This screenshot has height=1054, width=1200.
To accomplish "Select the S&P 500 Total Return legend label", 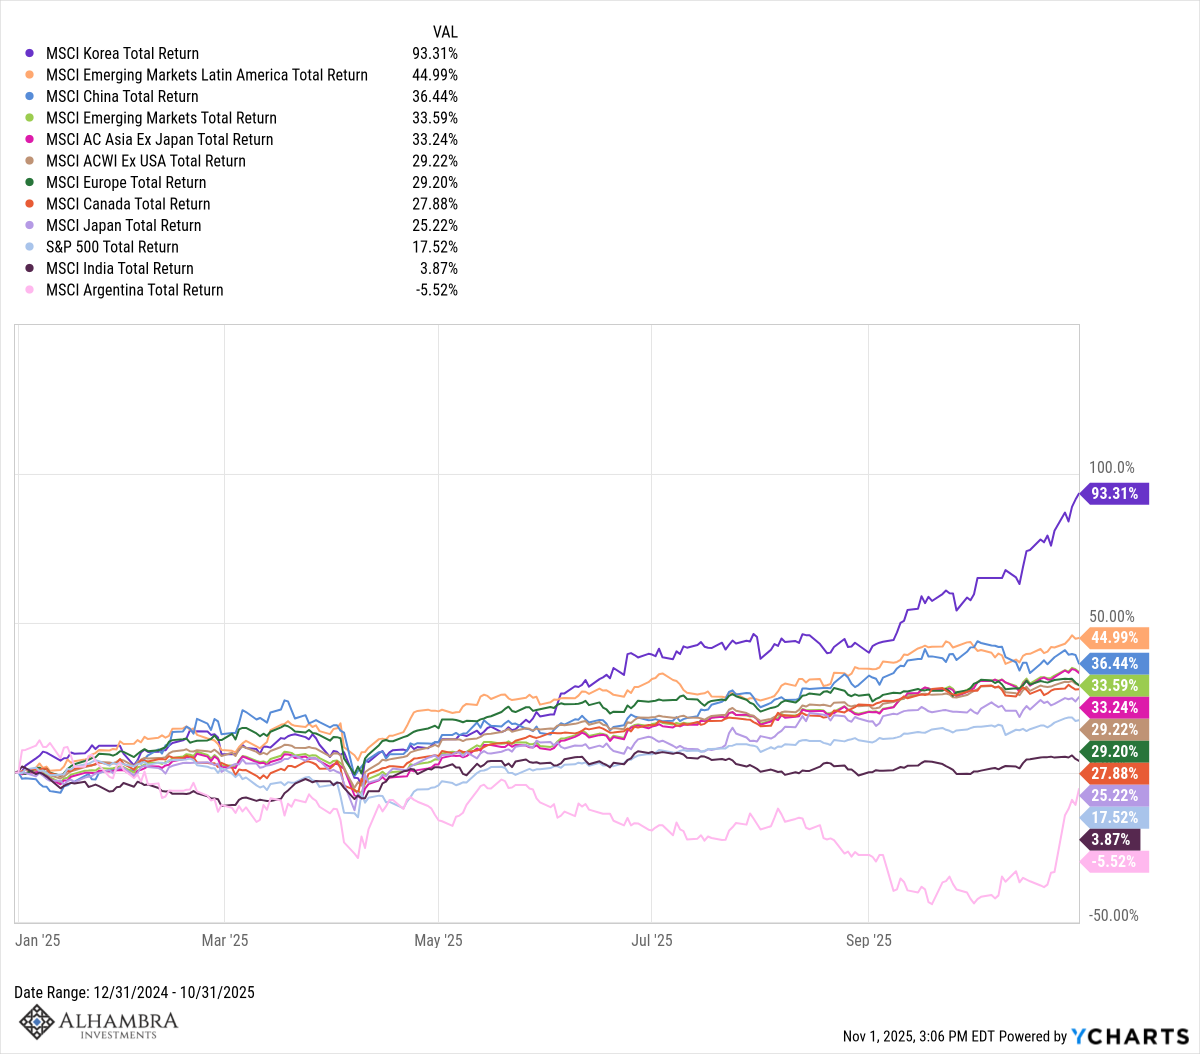I will pyautogui.click(x=112, y=247).
